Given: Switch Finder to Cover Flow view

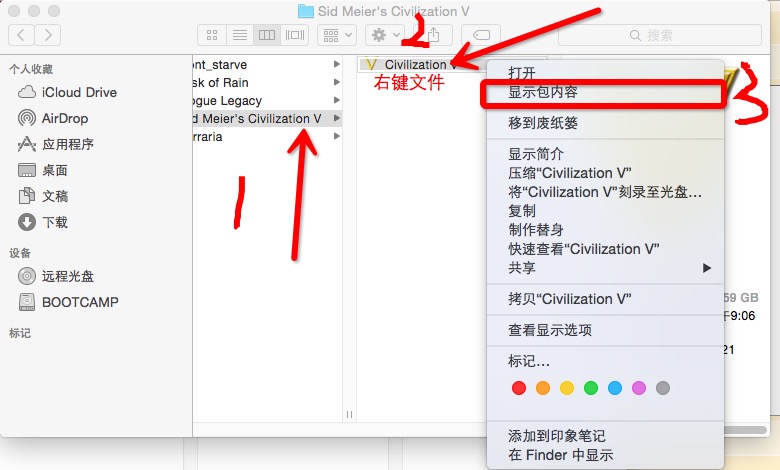Looking at the screenshot, I should tap(294, 35).
